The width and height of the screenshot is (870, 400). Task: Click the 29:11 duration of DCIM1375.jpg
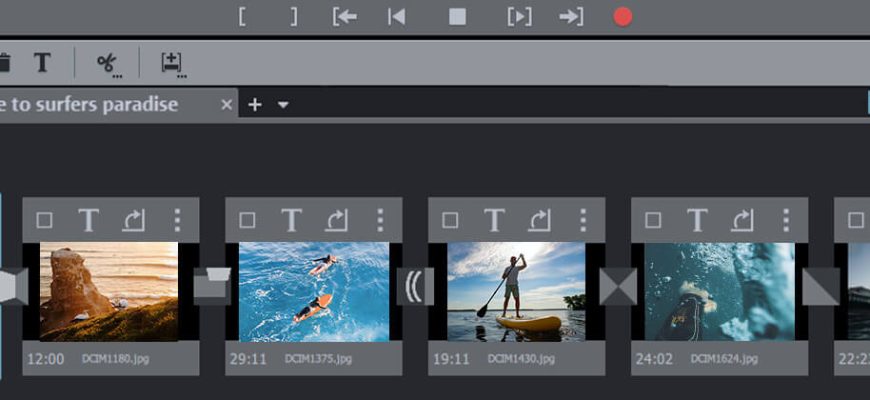[249, 359]
